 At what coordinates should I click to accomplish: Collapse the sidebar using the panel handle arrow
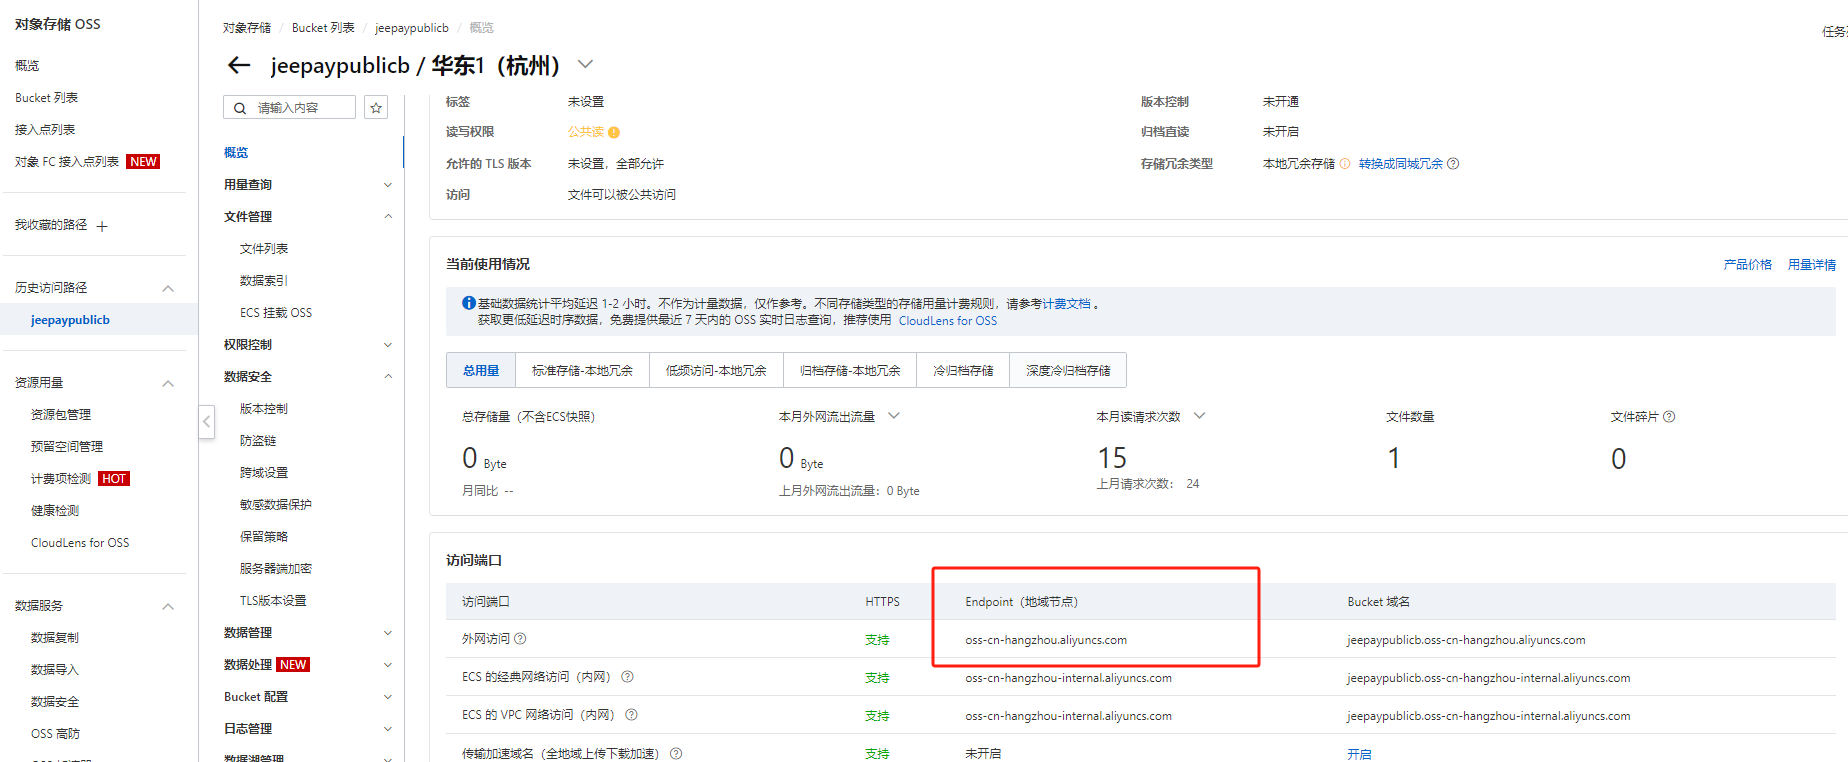point(207,421)
